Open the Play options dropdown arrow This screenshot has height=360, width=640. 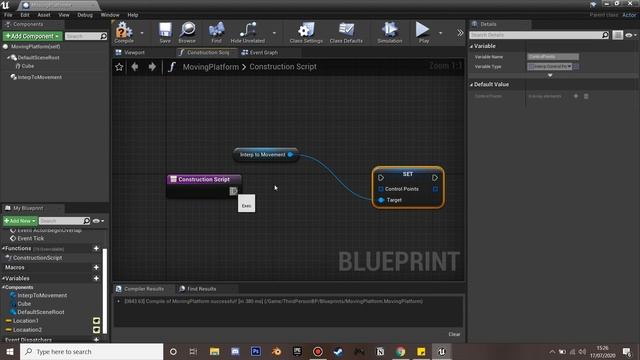click(x=440, y=33)
